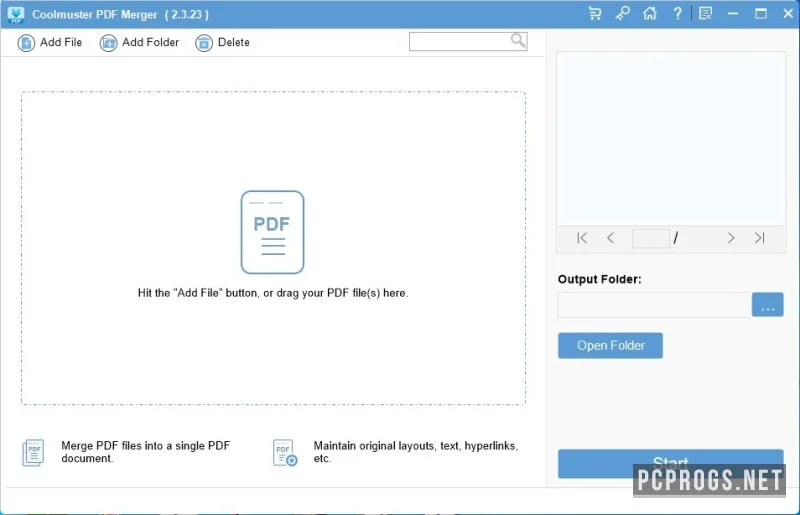This screenshot has width=800, height=515.
Task: Click the Open Folder button
Action: tap(610, 346)
